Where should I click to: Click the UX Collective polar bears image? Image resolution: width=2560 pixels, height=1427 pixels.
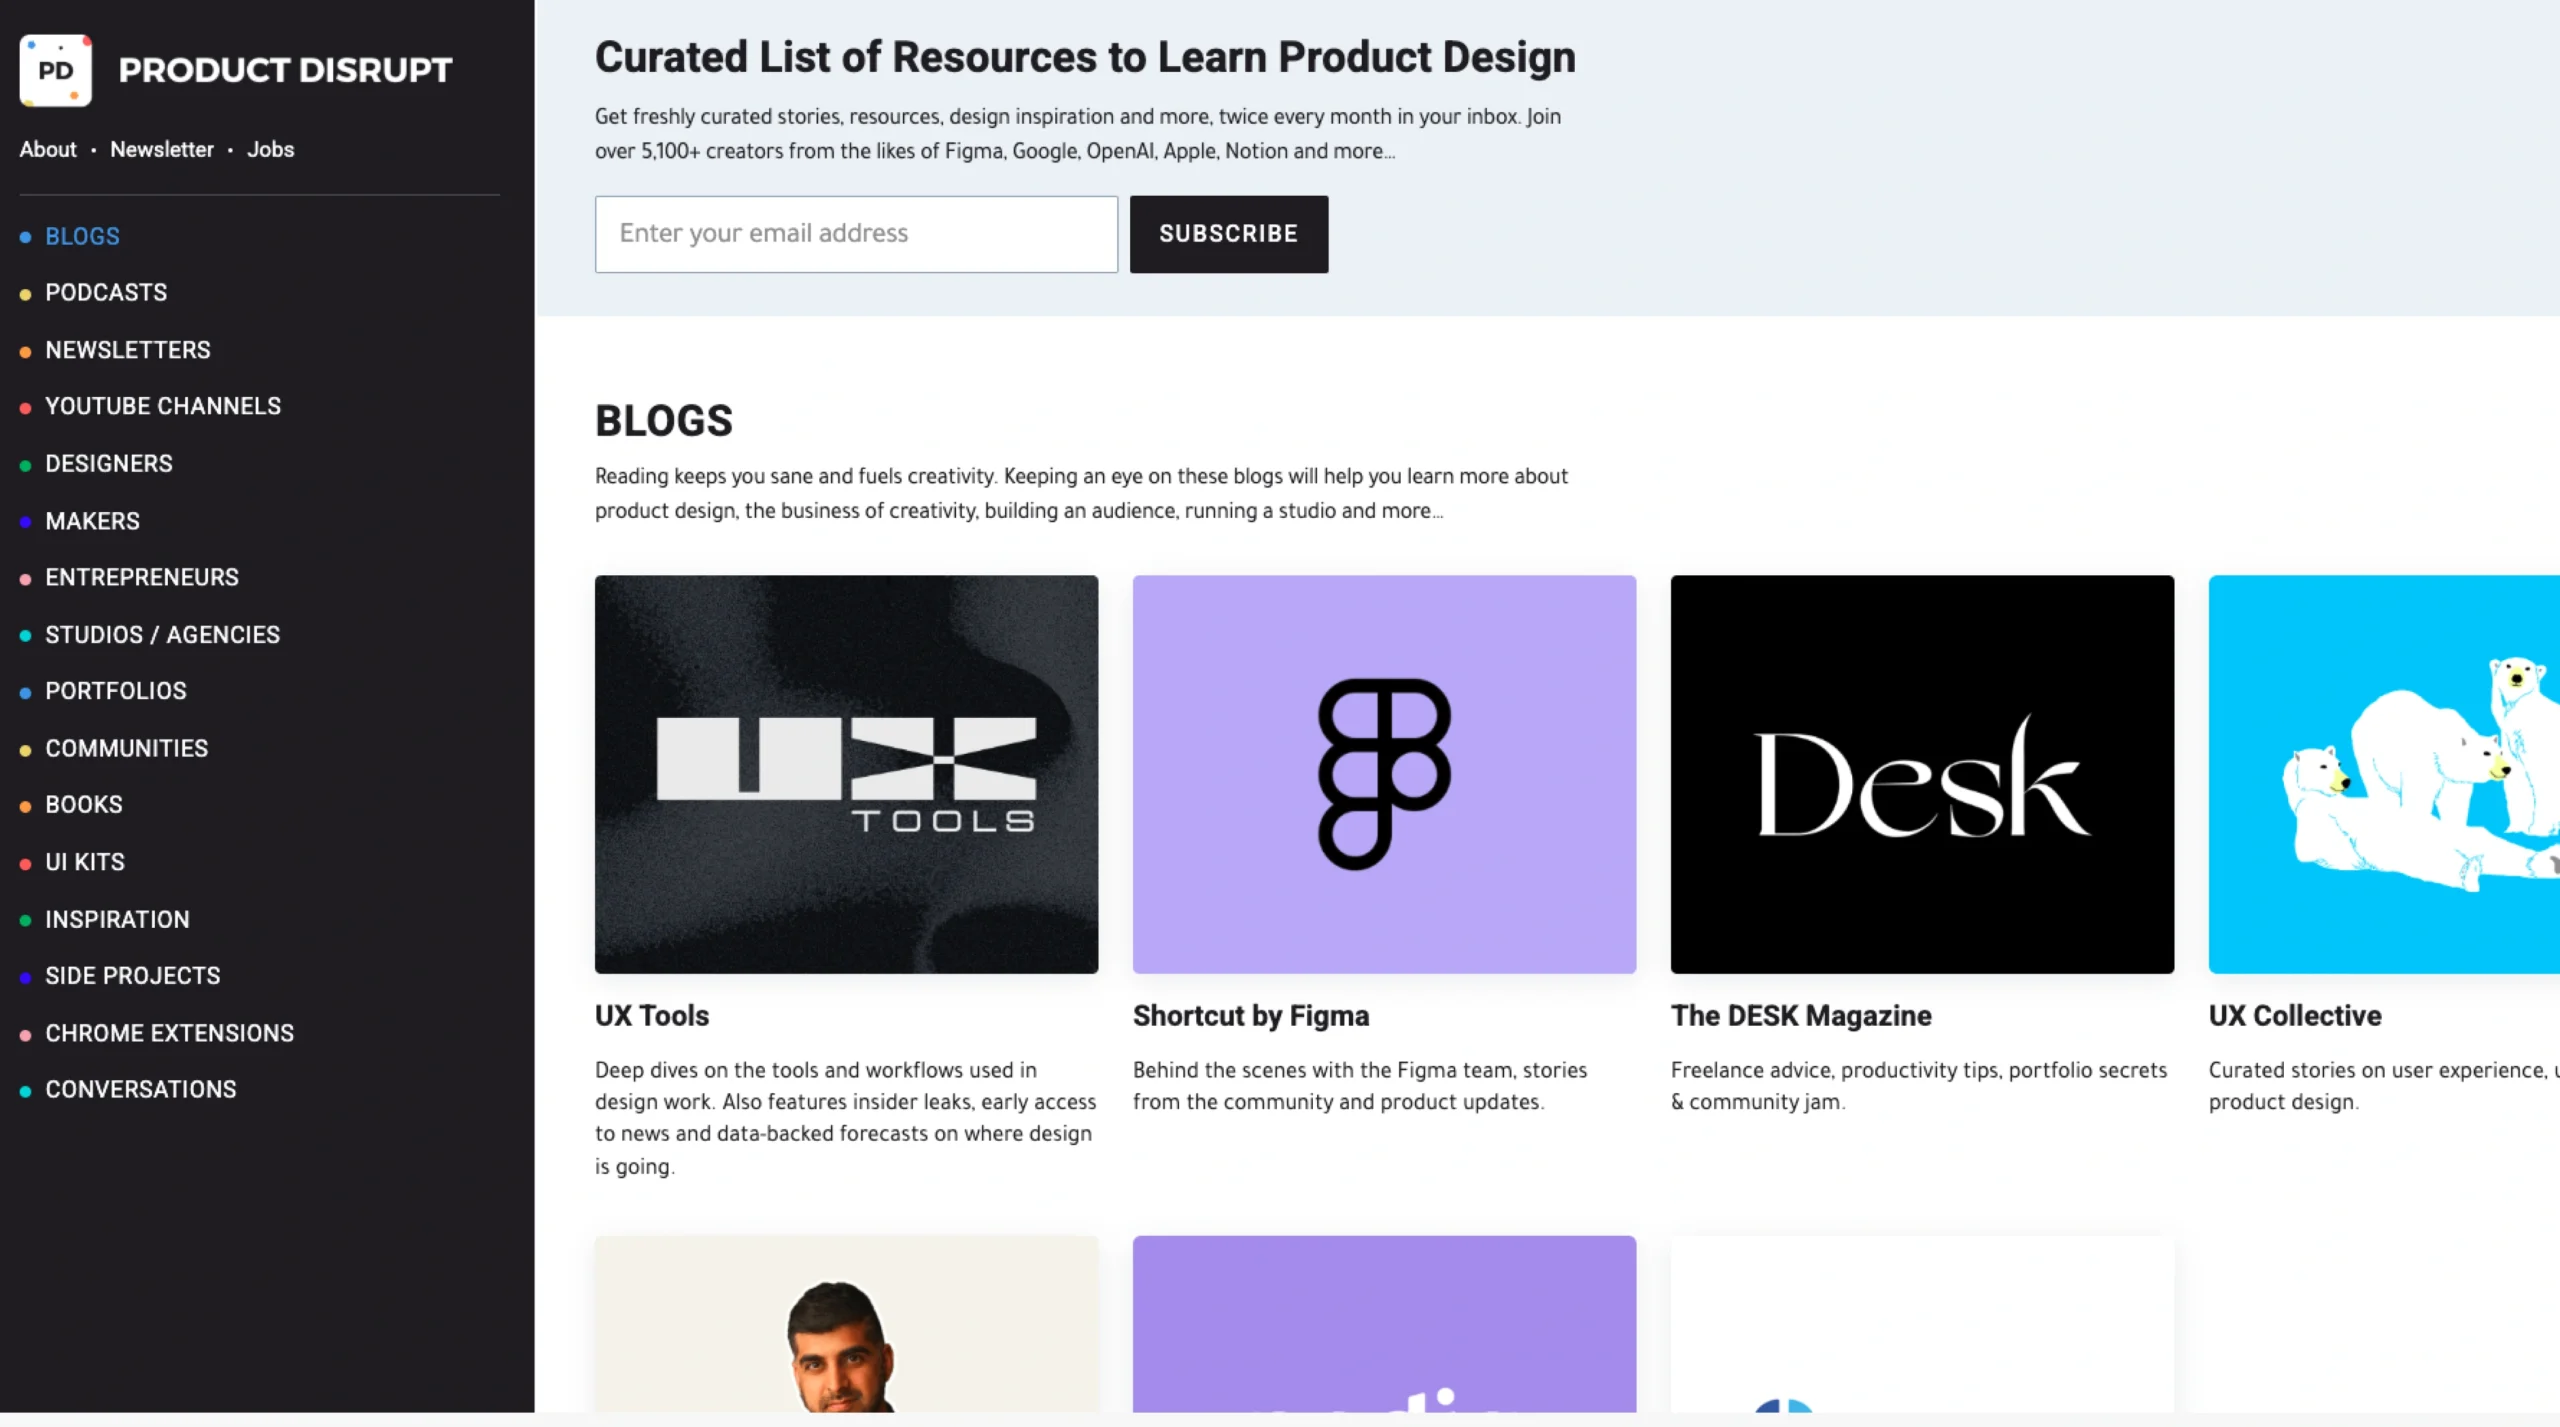tap(2383, 773)
